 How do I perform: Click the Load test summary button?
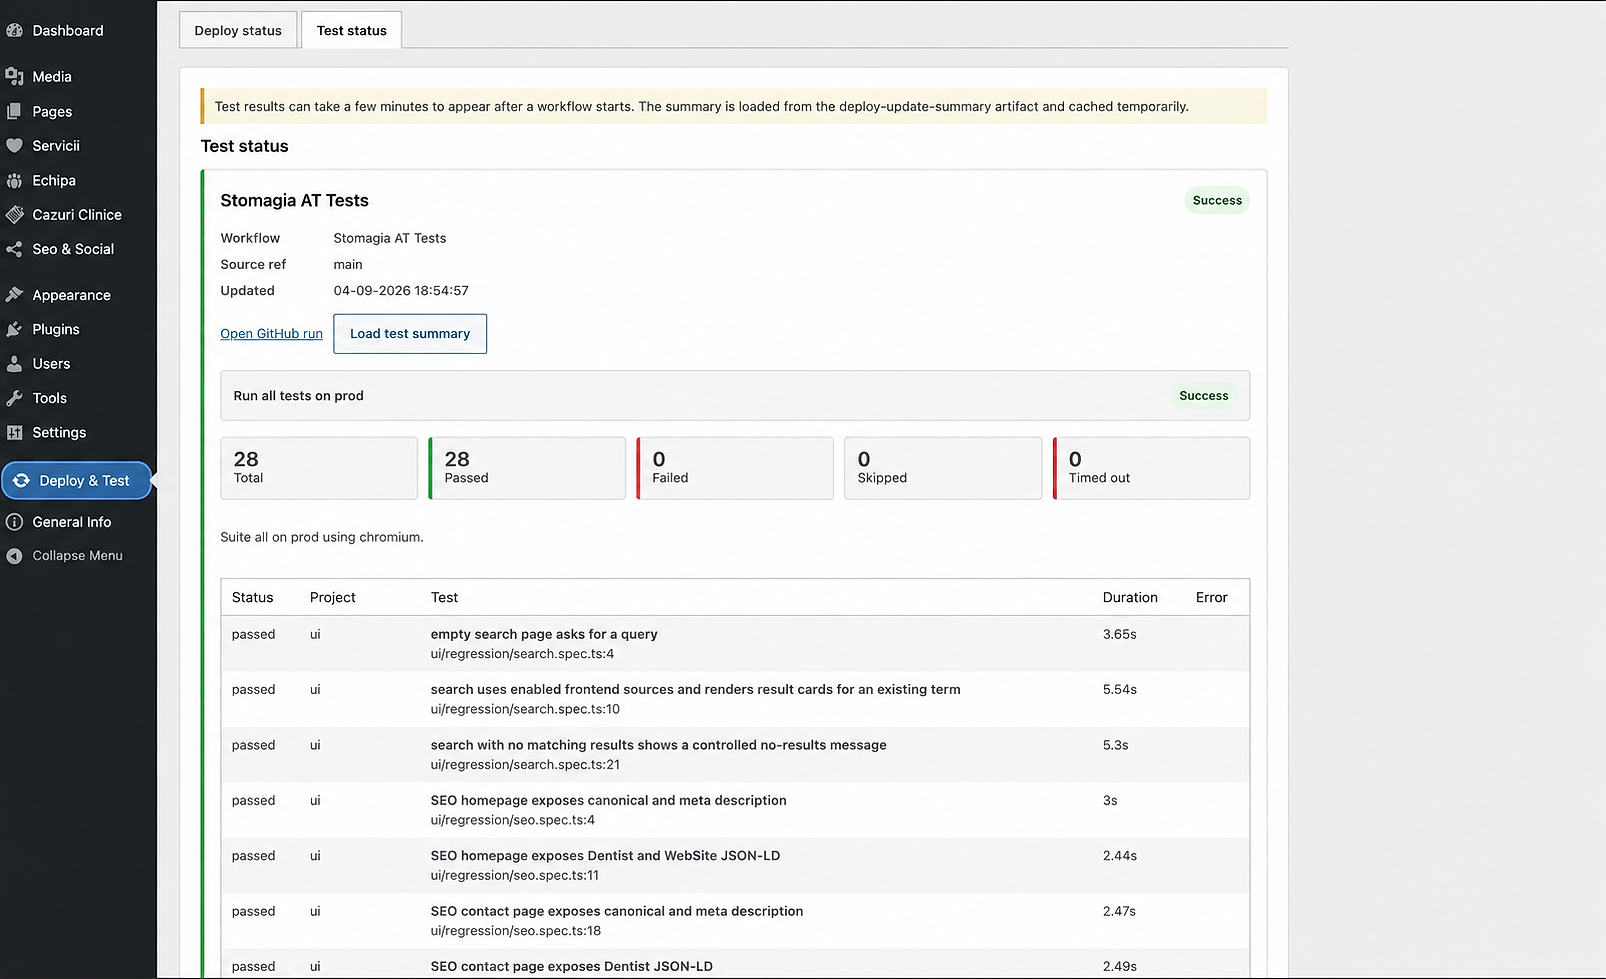click(x=410, y=334)
